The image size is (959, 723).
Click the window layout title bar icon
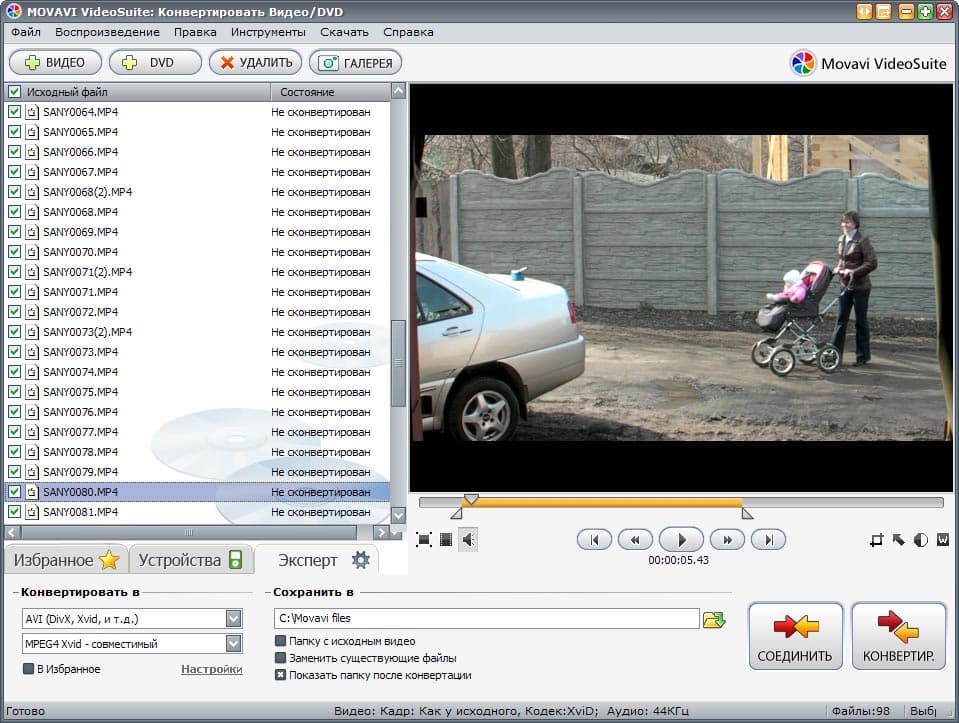(884, 12)
